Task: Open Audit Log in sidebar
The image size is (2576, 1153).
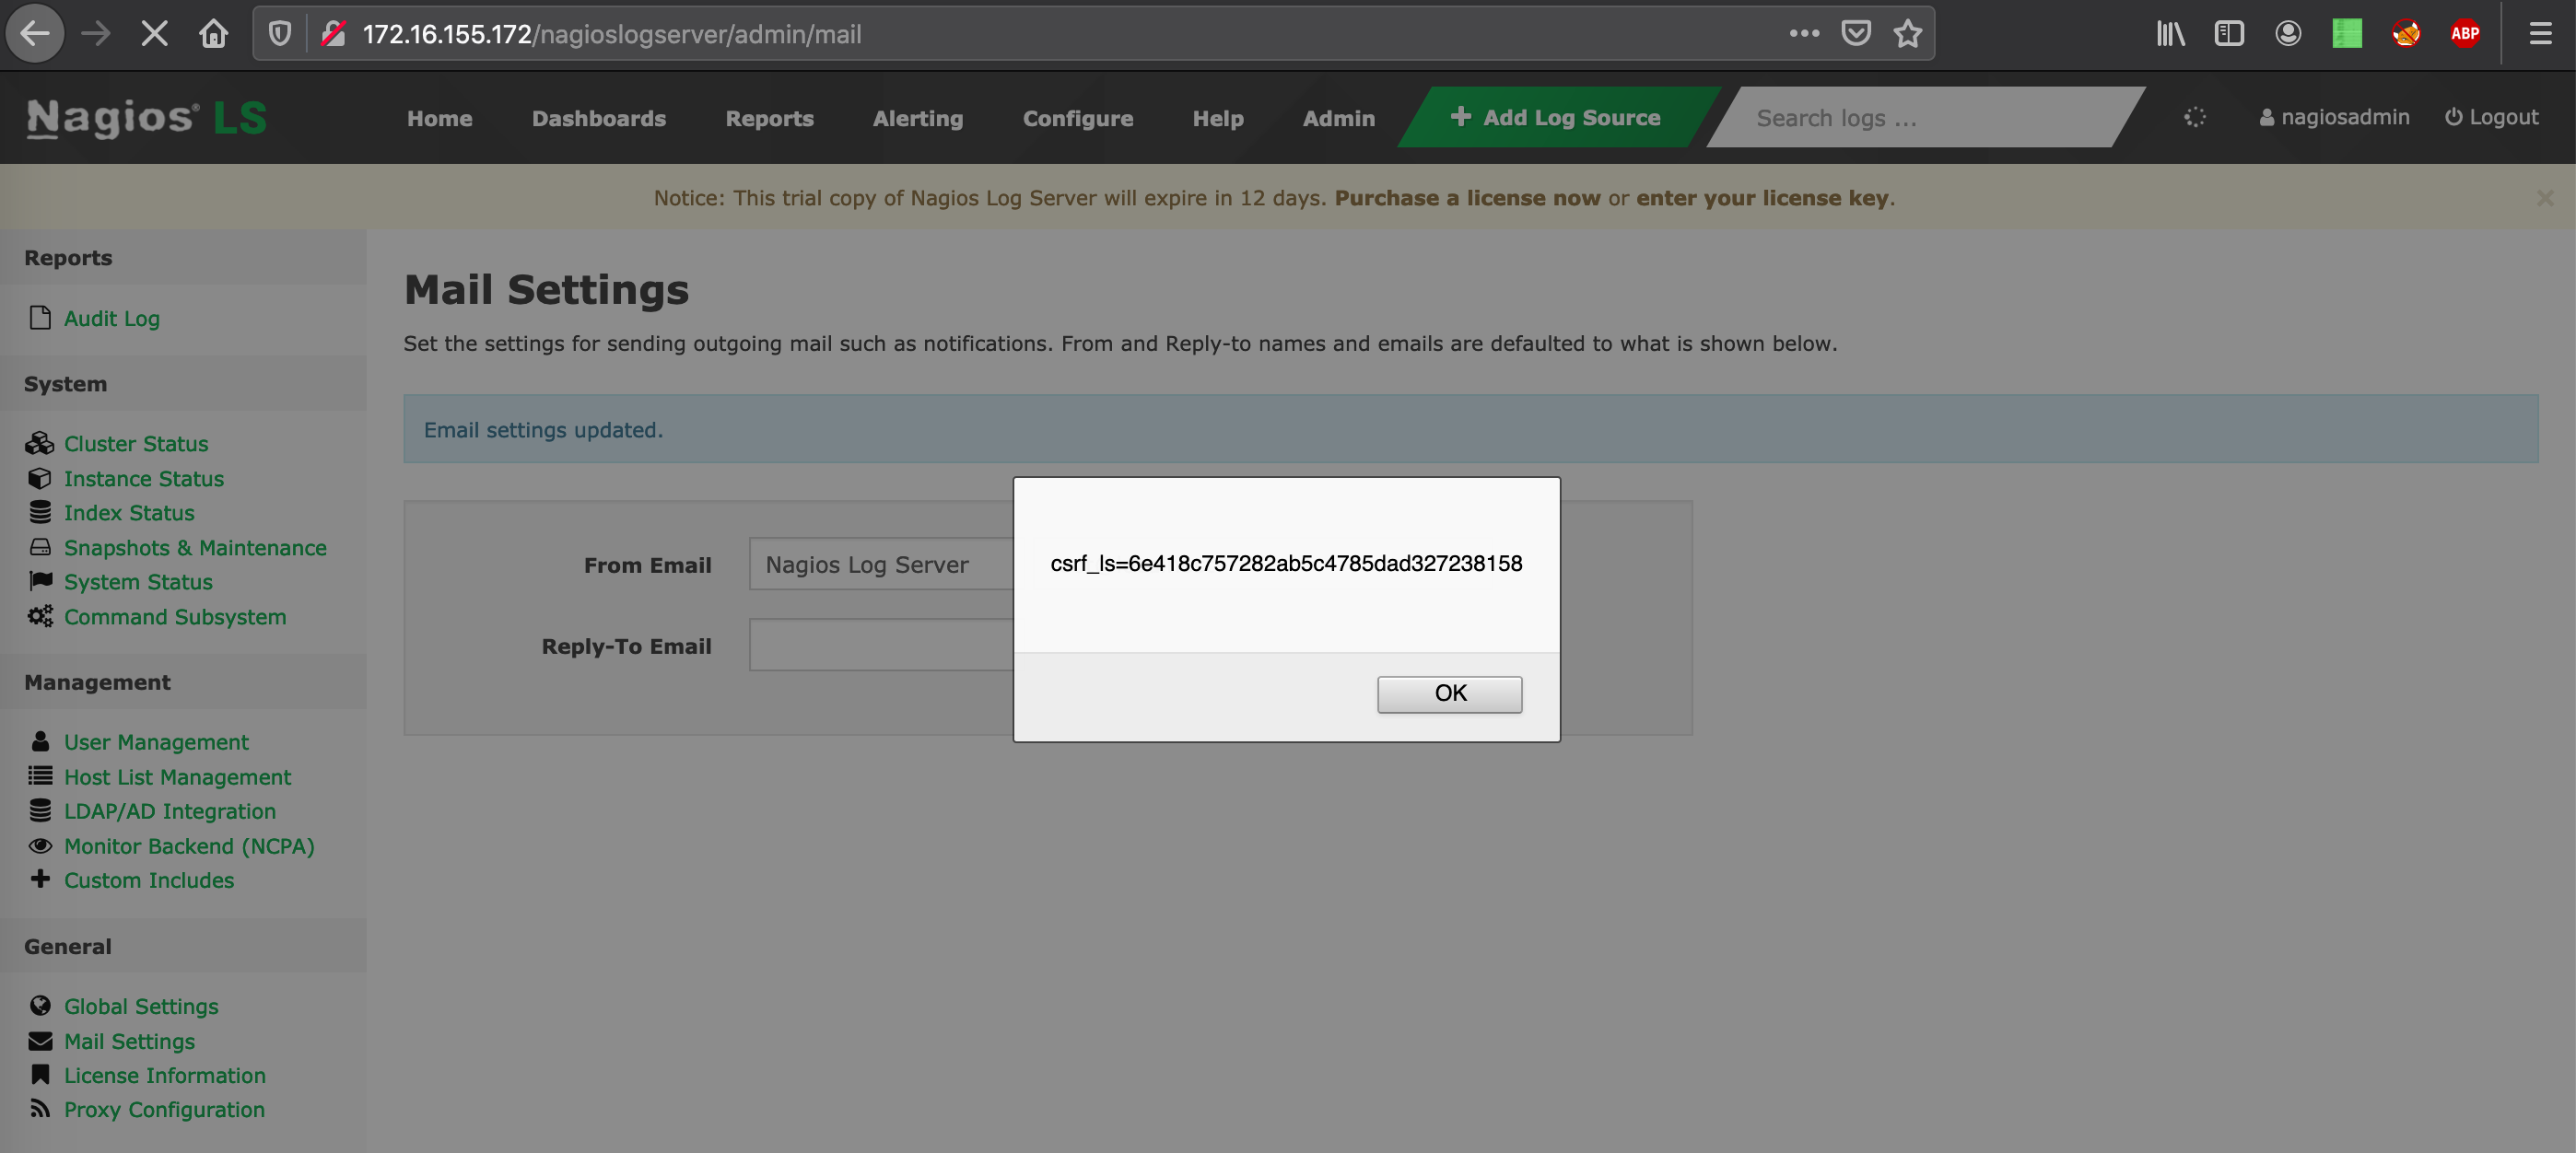Action: 111,318
